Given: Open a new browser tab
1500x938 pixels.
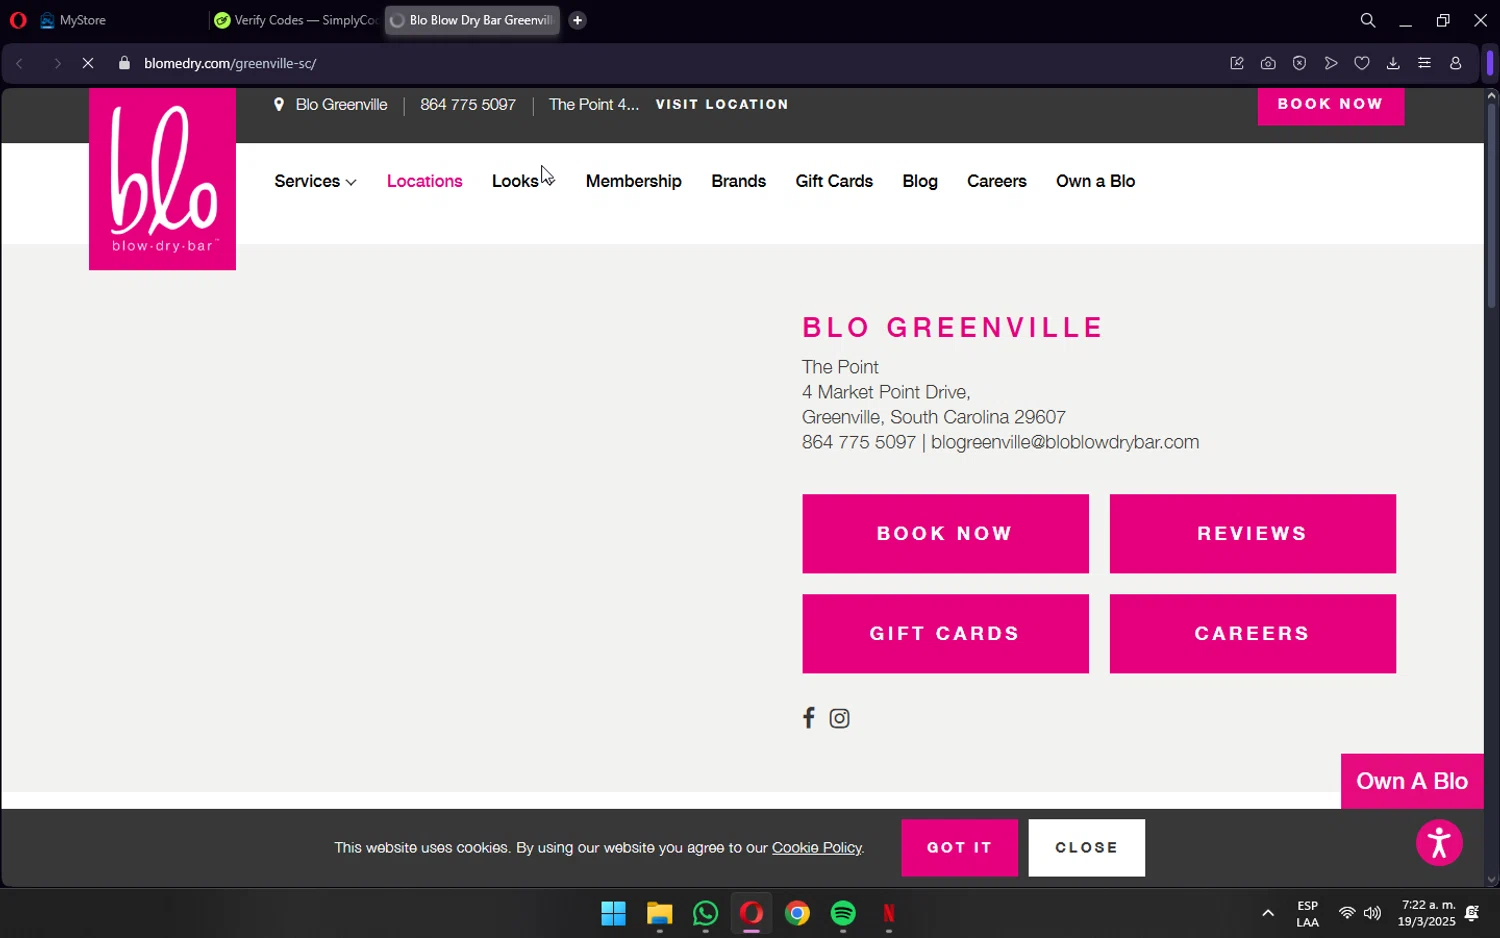Looking at the screenshot, I should [577, 20].
